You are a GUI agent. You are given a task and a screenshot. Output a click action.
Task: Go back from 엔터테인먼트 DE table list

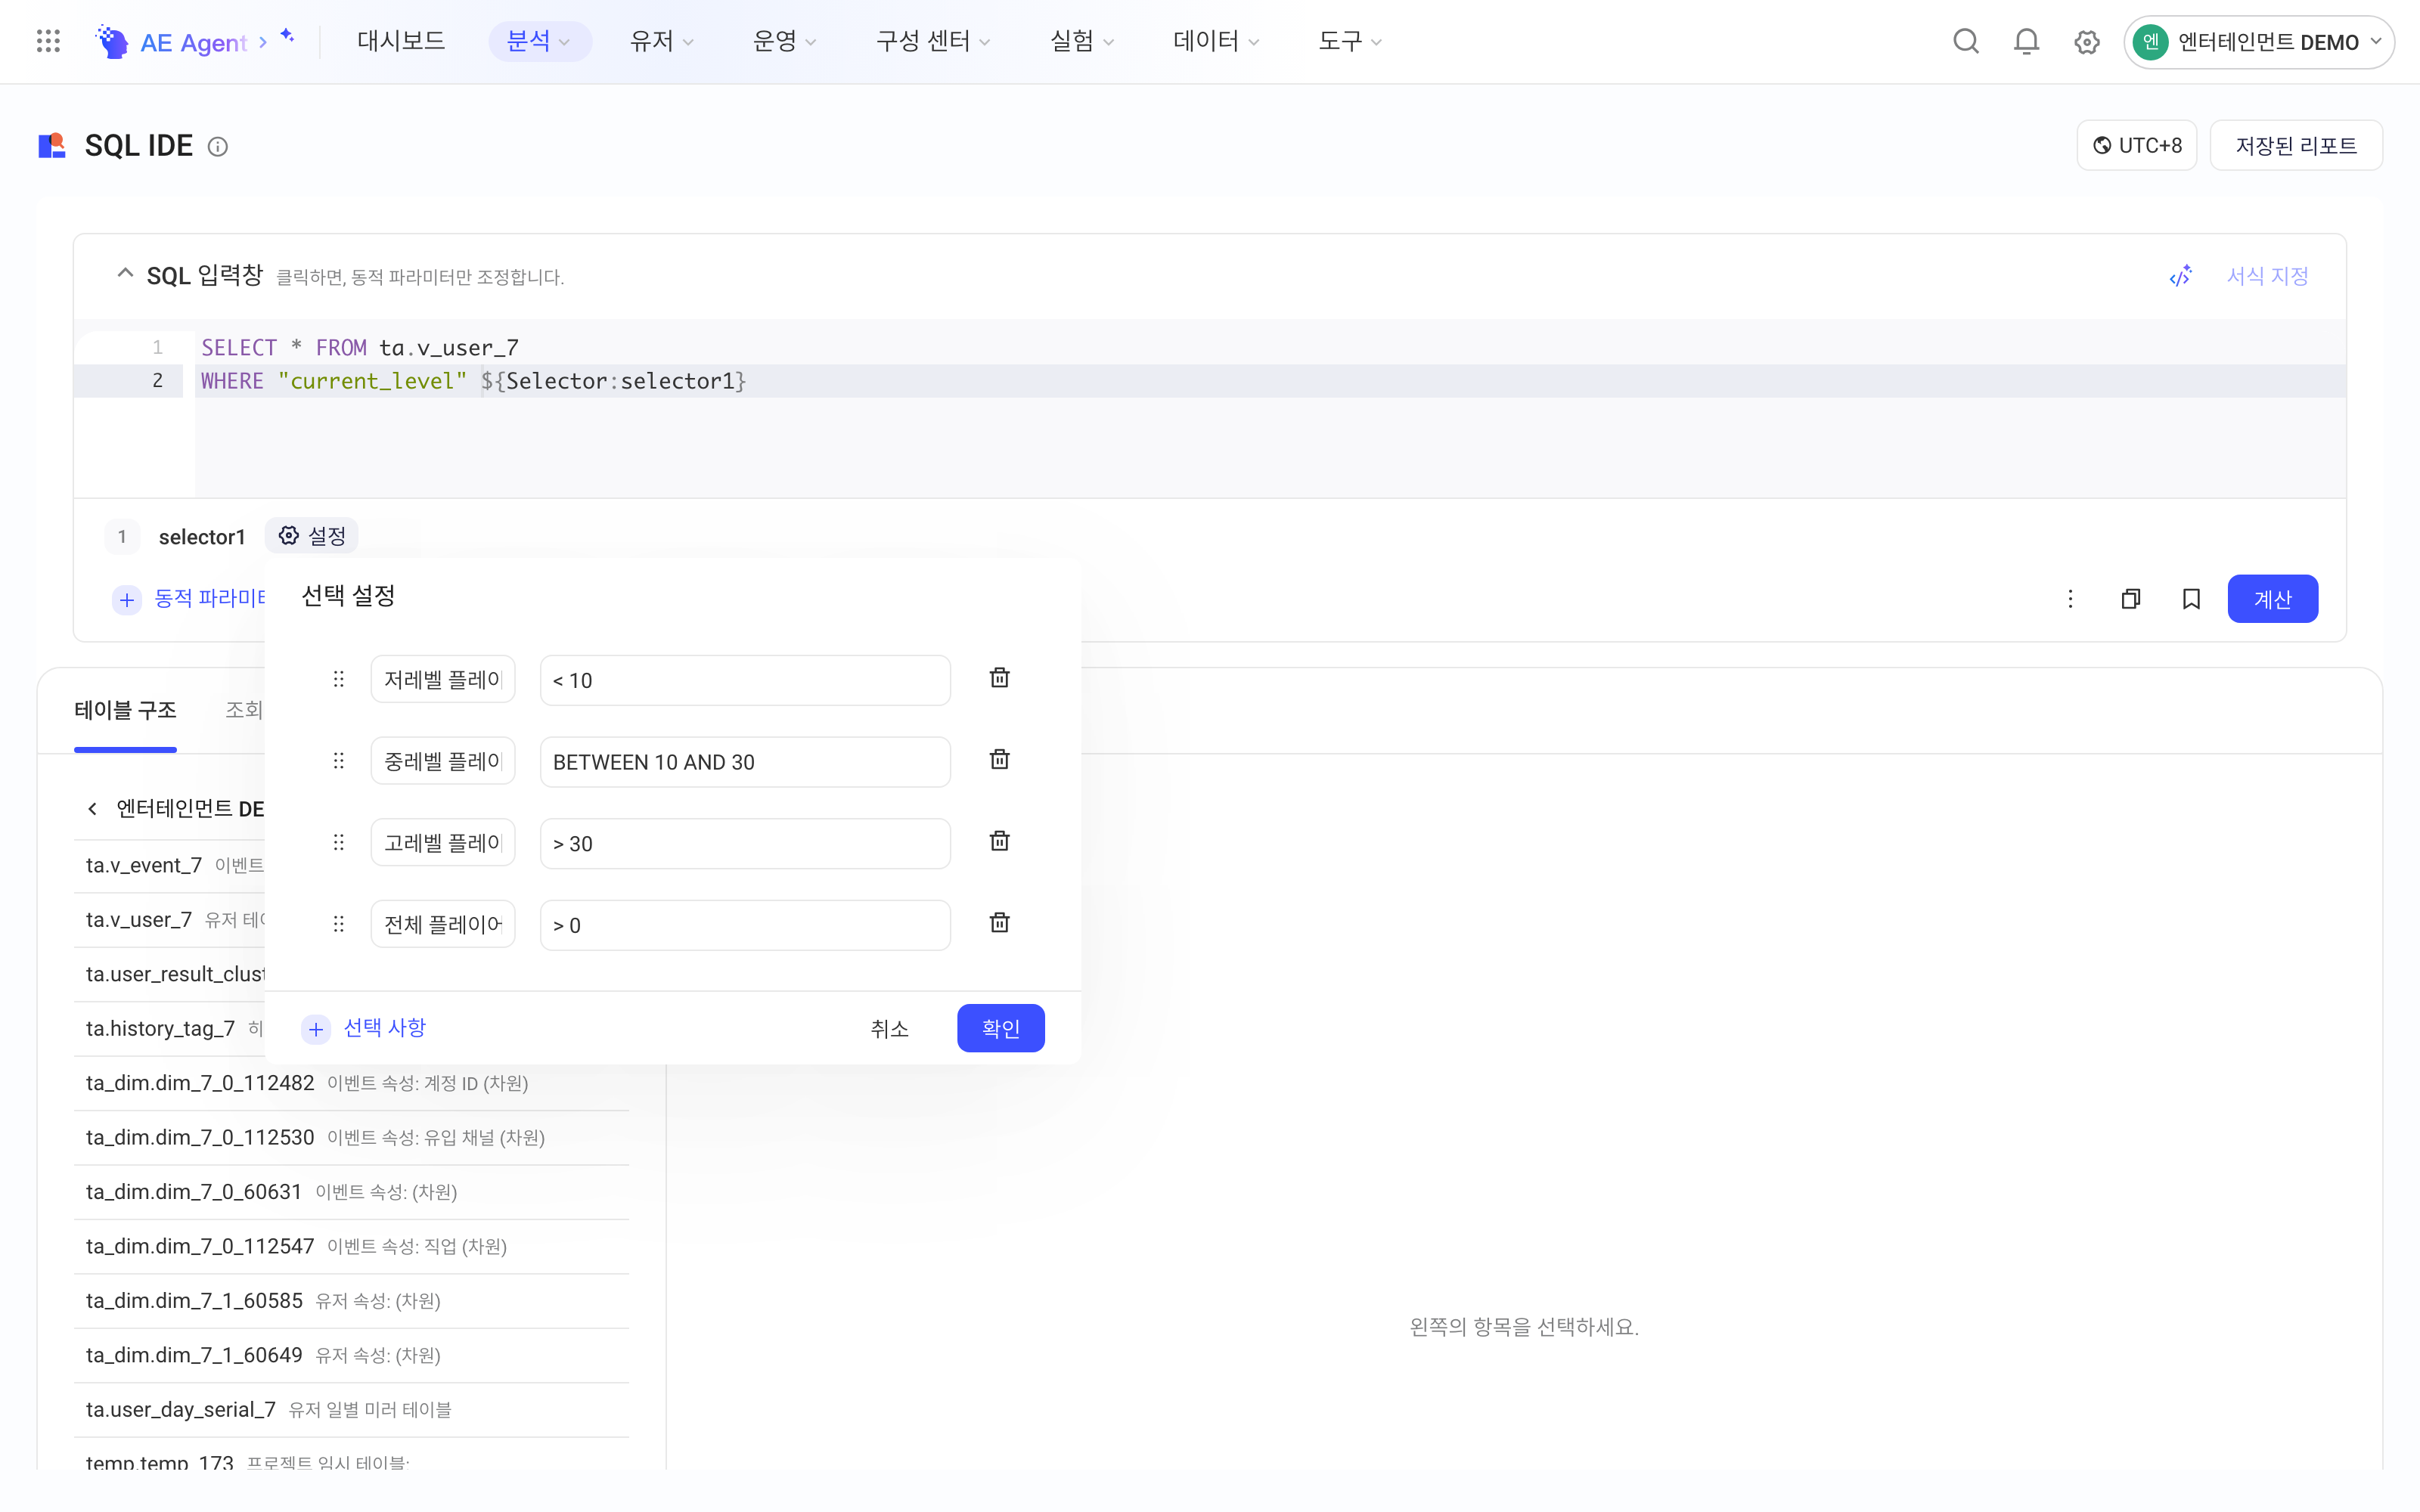[92, 808]
